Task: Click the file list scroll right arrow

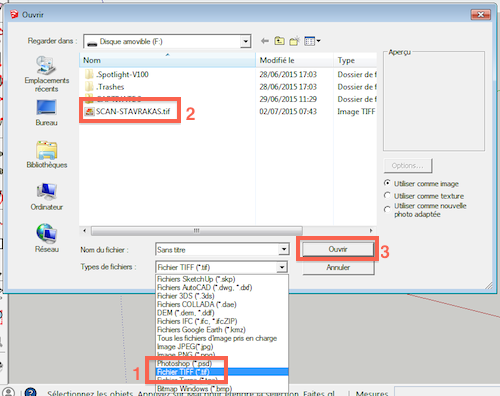Action: [371, 231]
